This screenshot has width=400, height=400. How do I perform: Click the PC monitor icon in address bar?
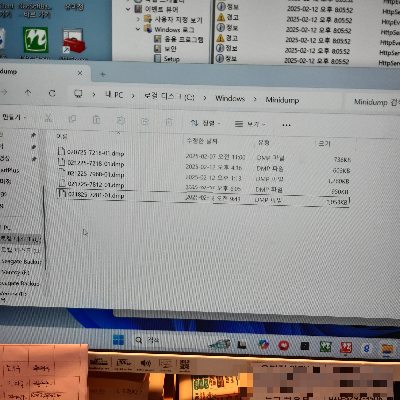pyautogui.click(x=78, y=94)
